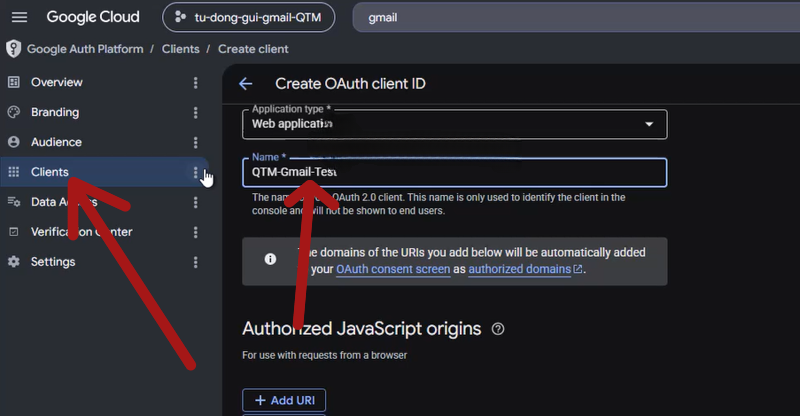Click the external link icon after authorized domains

click(x=578, y=269)
